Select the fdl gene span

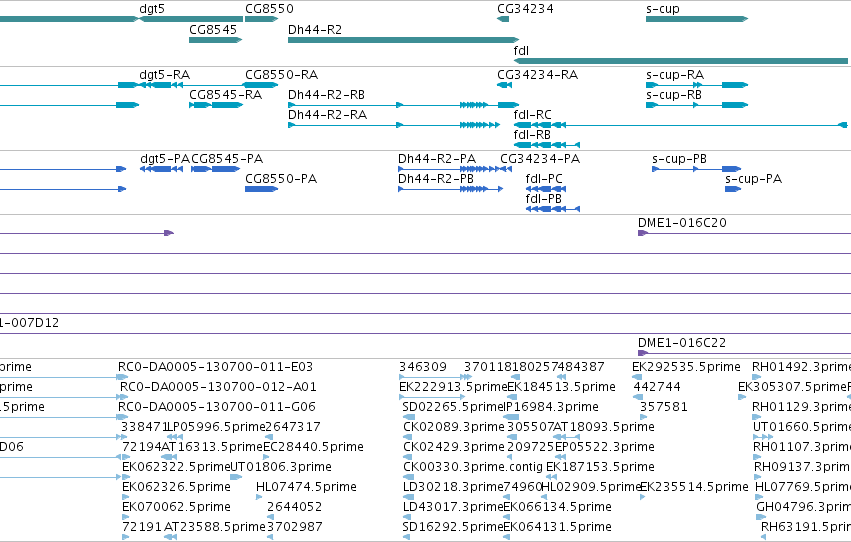(681, 61)
